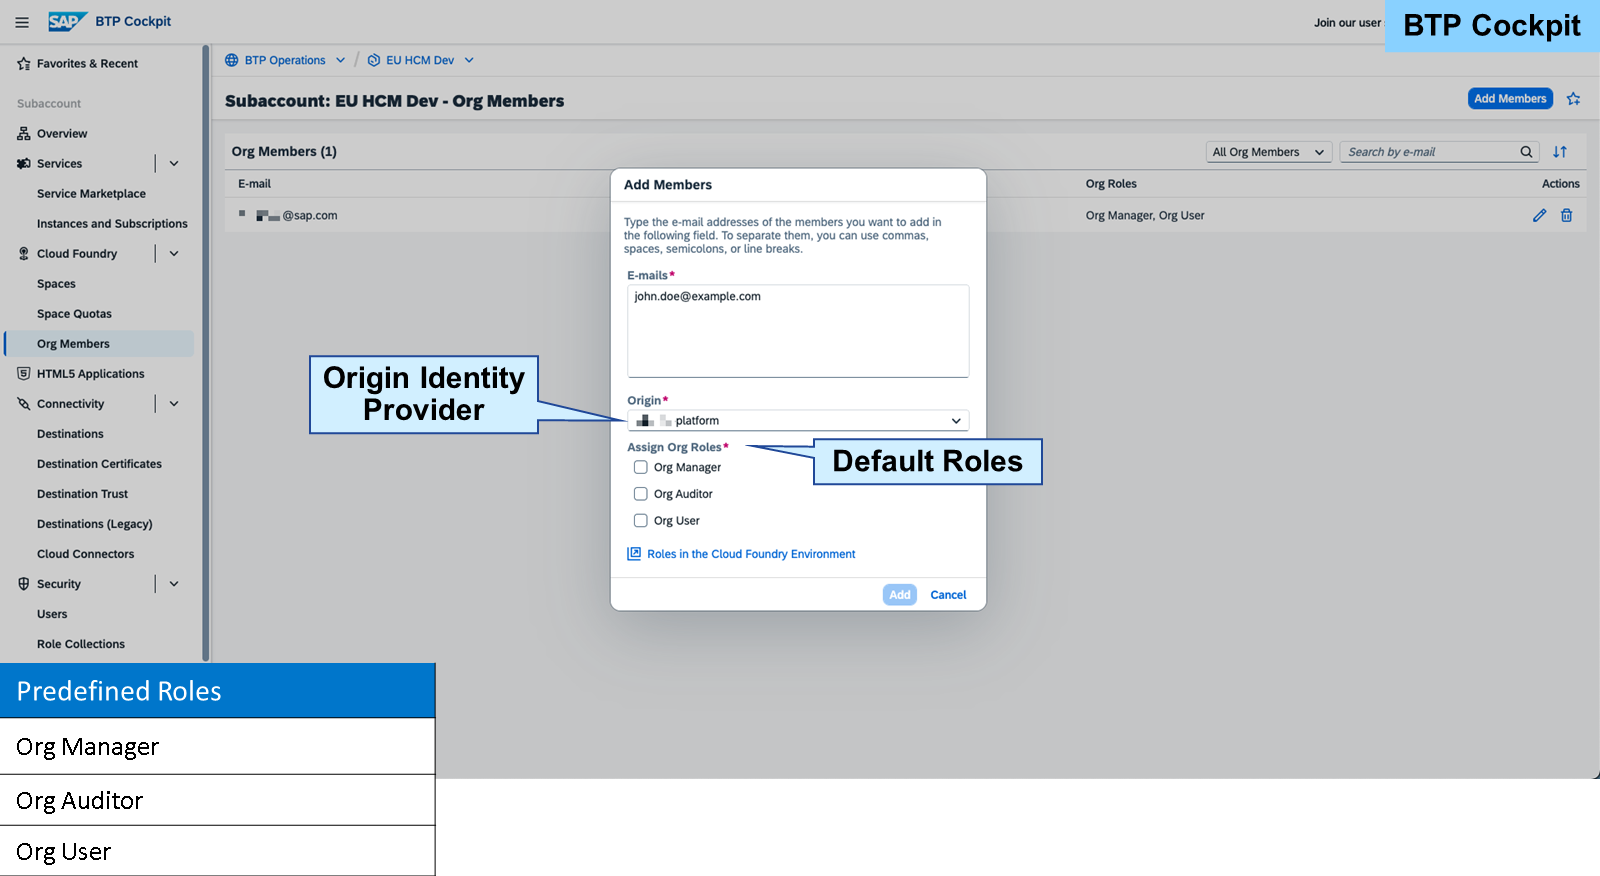Click the E-mails text area
The image size is (1600, 876).
pos(798,331)
